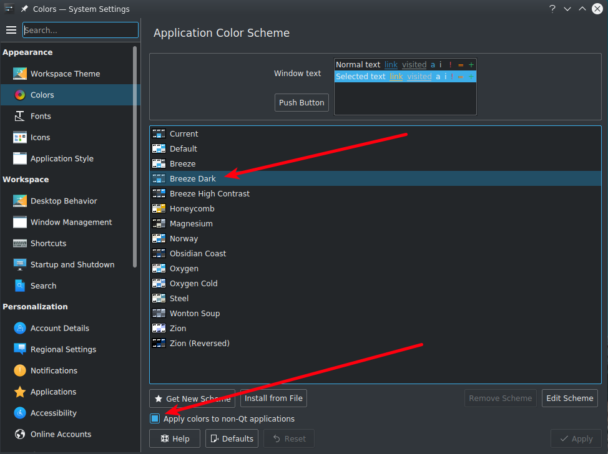
Task: Click the sidebar vertical scrollbar
Action: (x=135, y=157)
